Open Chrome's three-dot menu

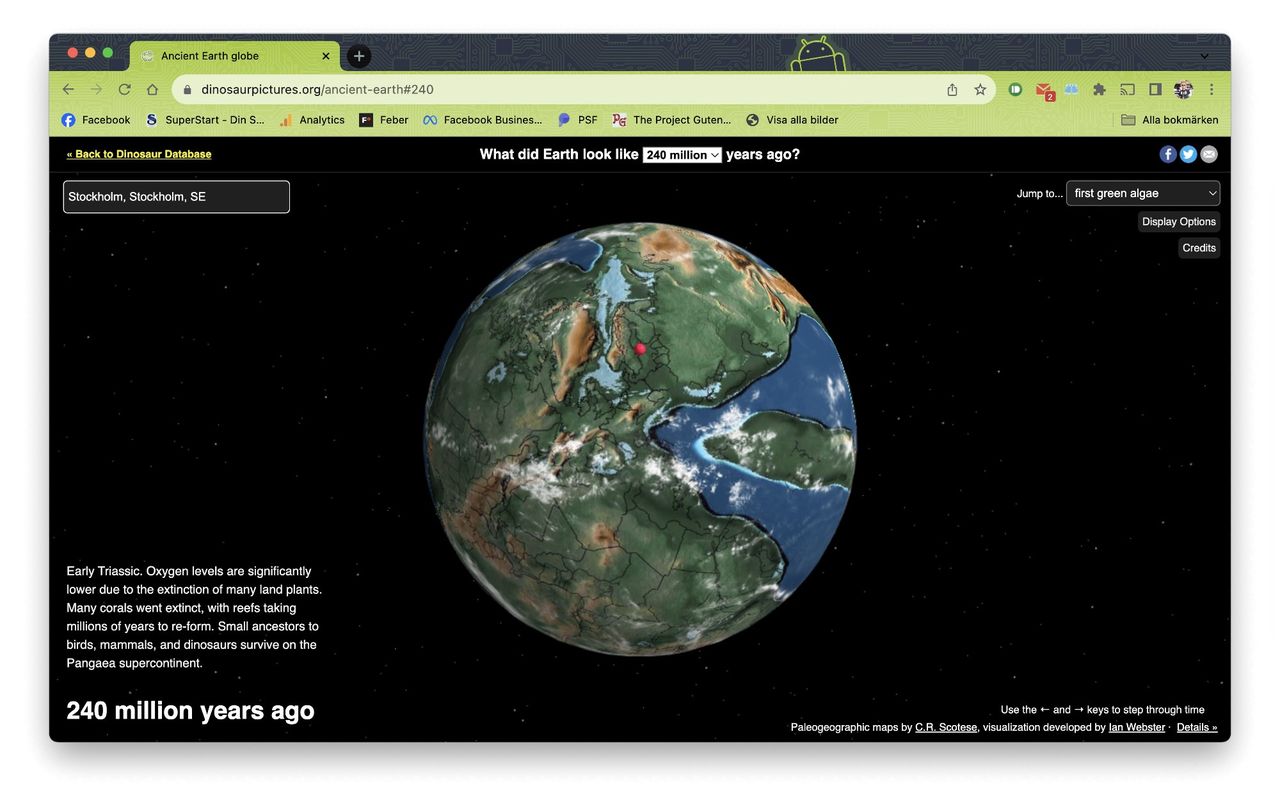(1211, 89)
